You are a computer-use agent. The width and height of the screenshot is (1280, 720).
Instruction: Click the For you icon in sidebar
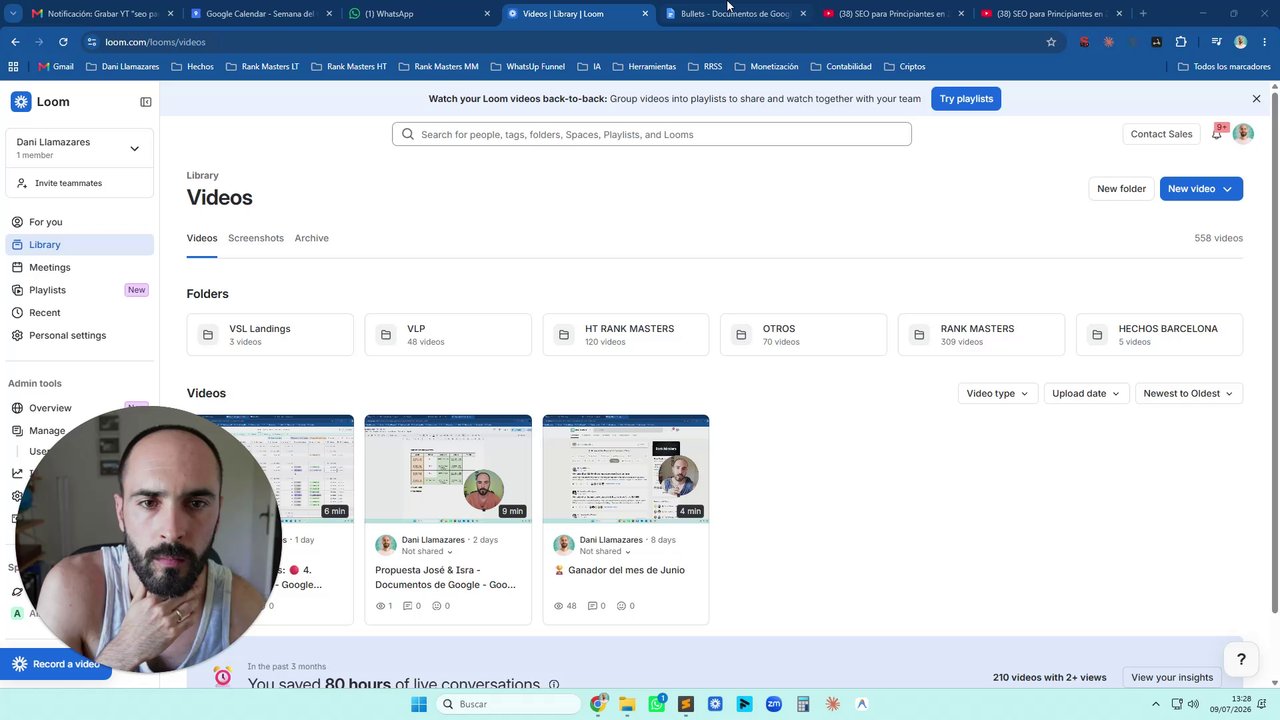(x=17, y=222)
